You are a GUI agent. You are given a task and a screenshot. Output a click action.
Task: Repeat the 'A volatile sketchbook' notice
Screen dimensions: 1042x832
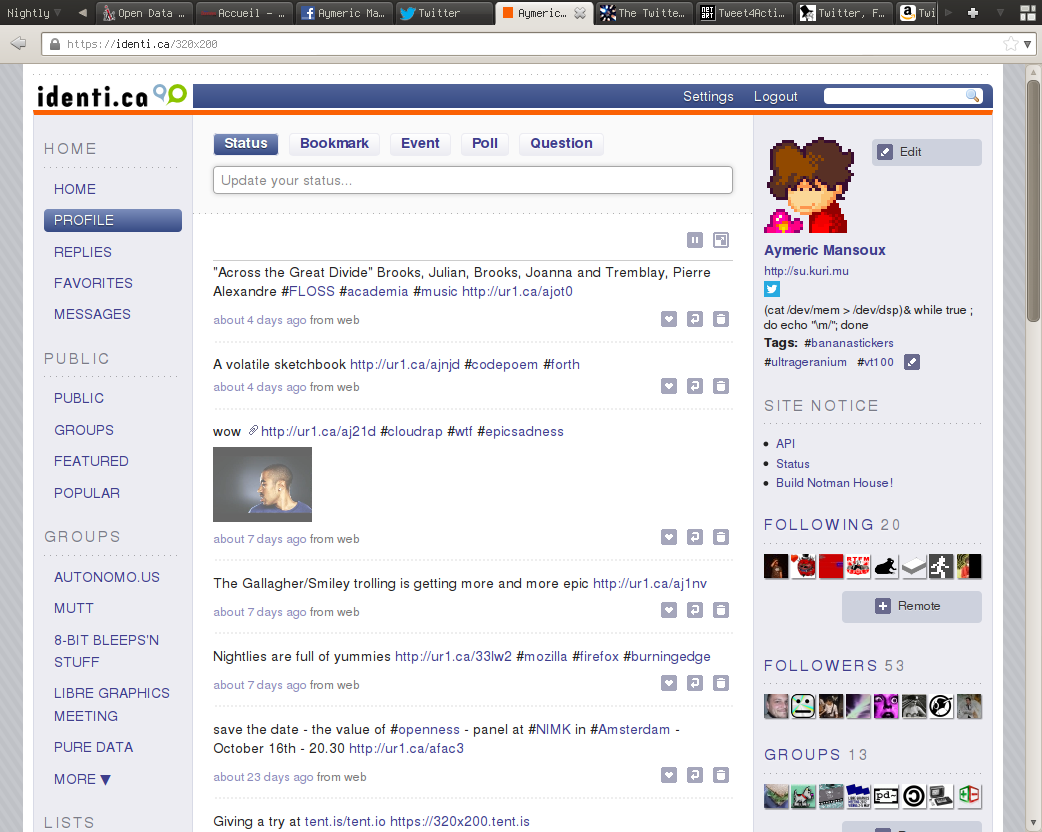tap(695, 387)
